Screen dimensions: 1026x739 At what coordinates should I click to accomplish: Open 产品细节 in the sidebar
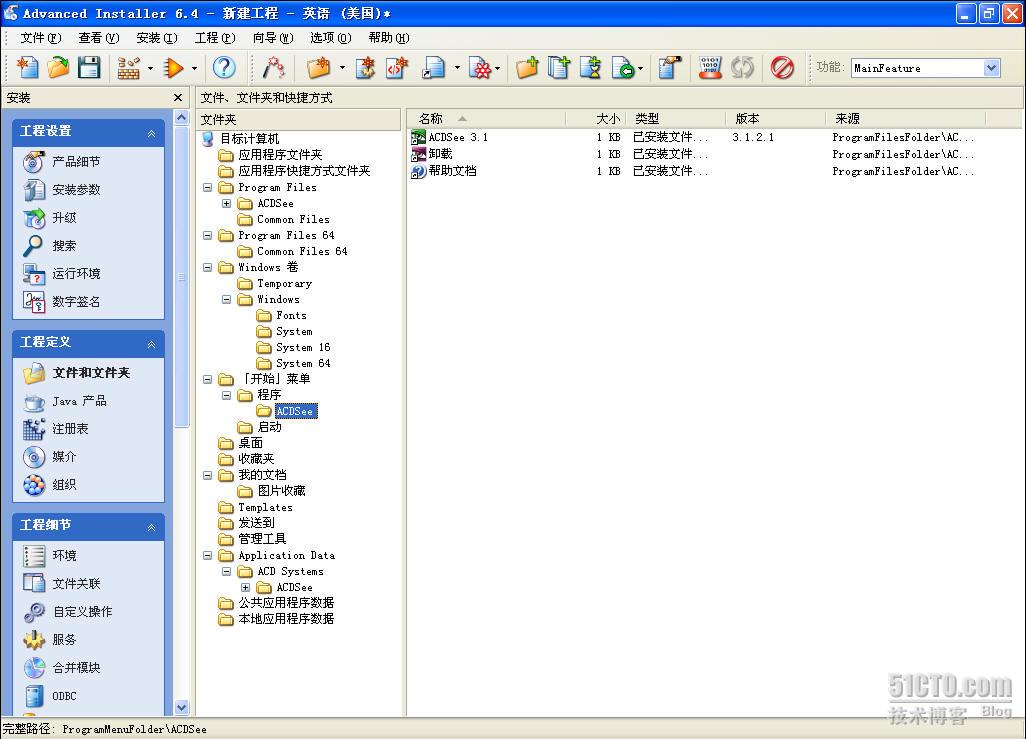62,162
